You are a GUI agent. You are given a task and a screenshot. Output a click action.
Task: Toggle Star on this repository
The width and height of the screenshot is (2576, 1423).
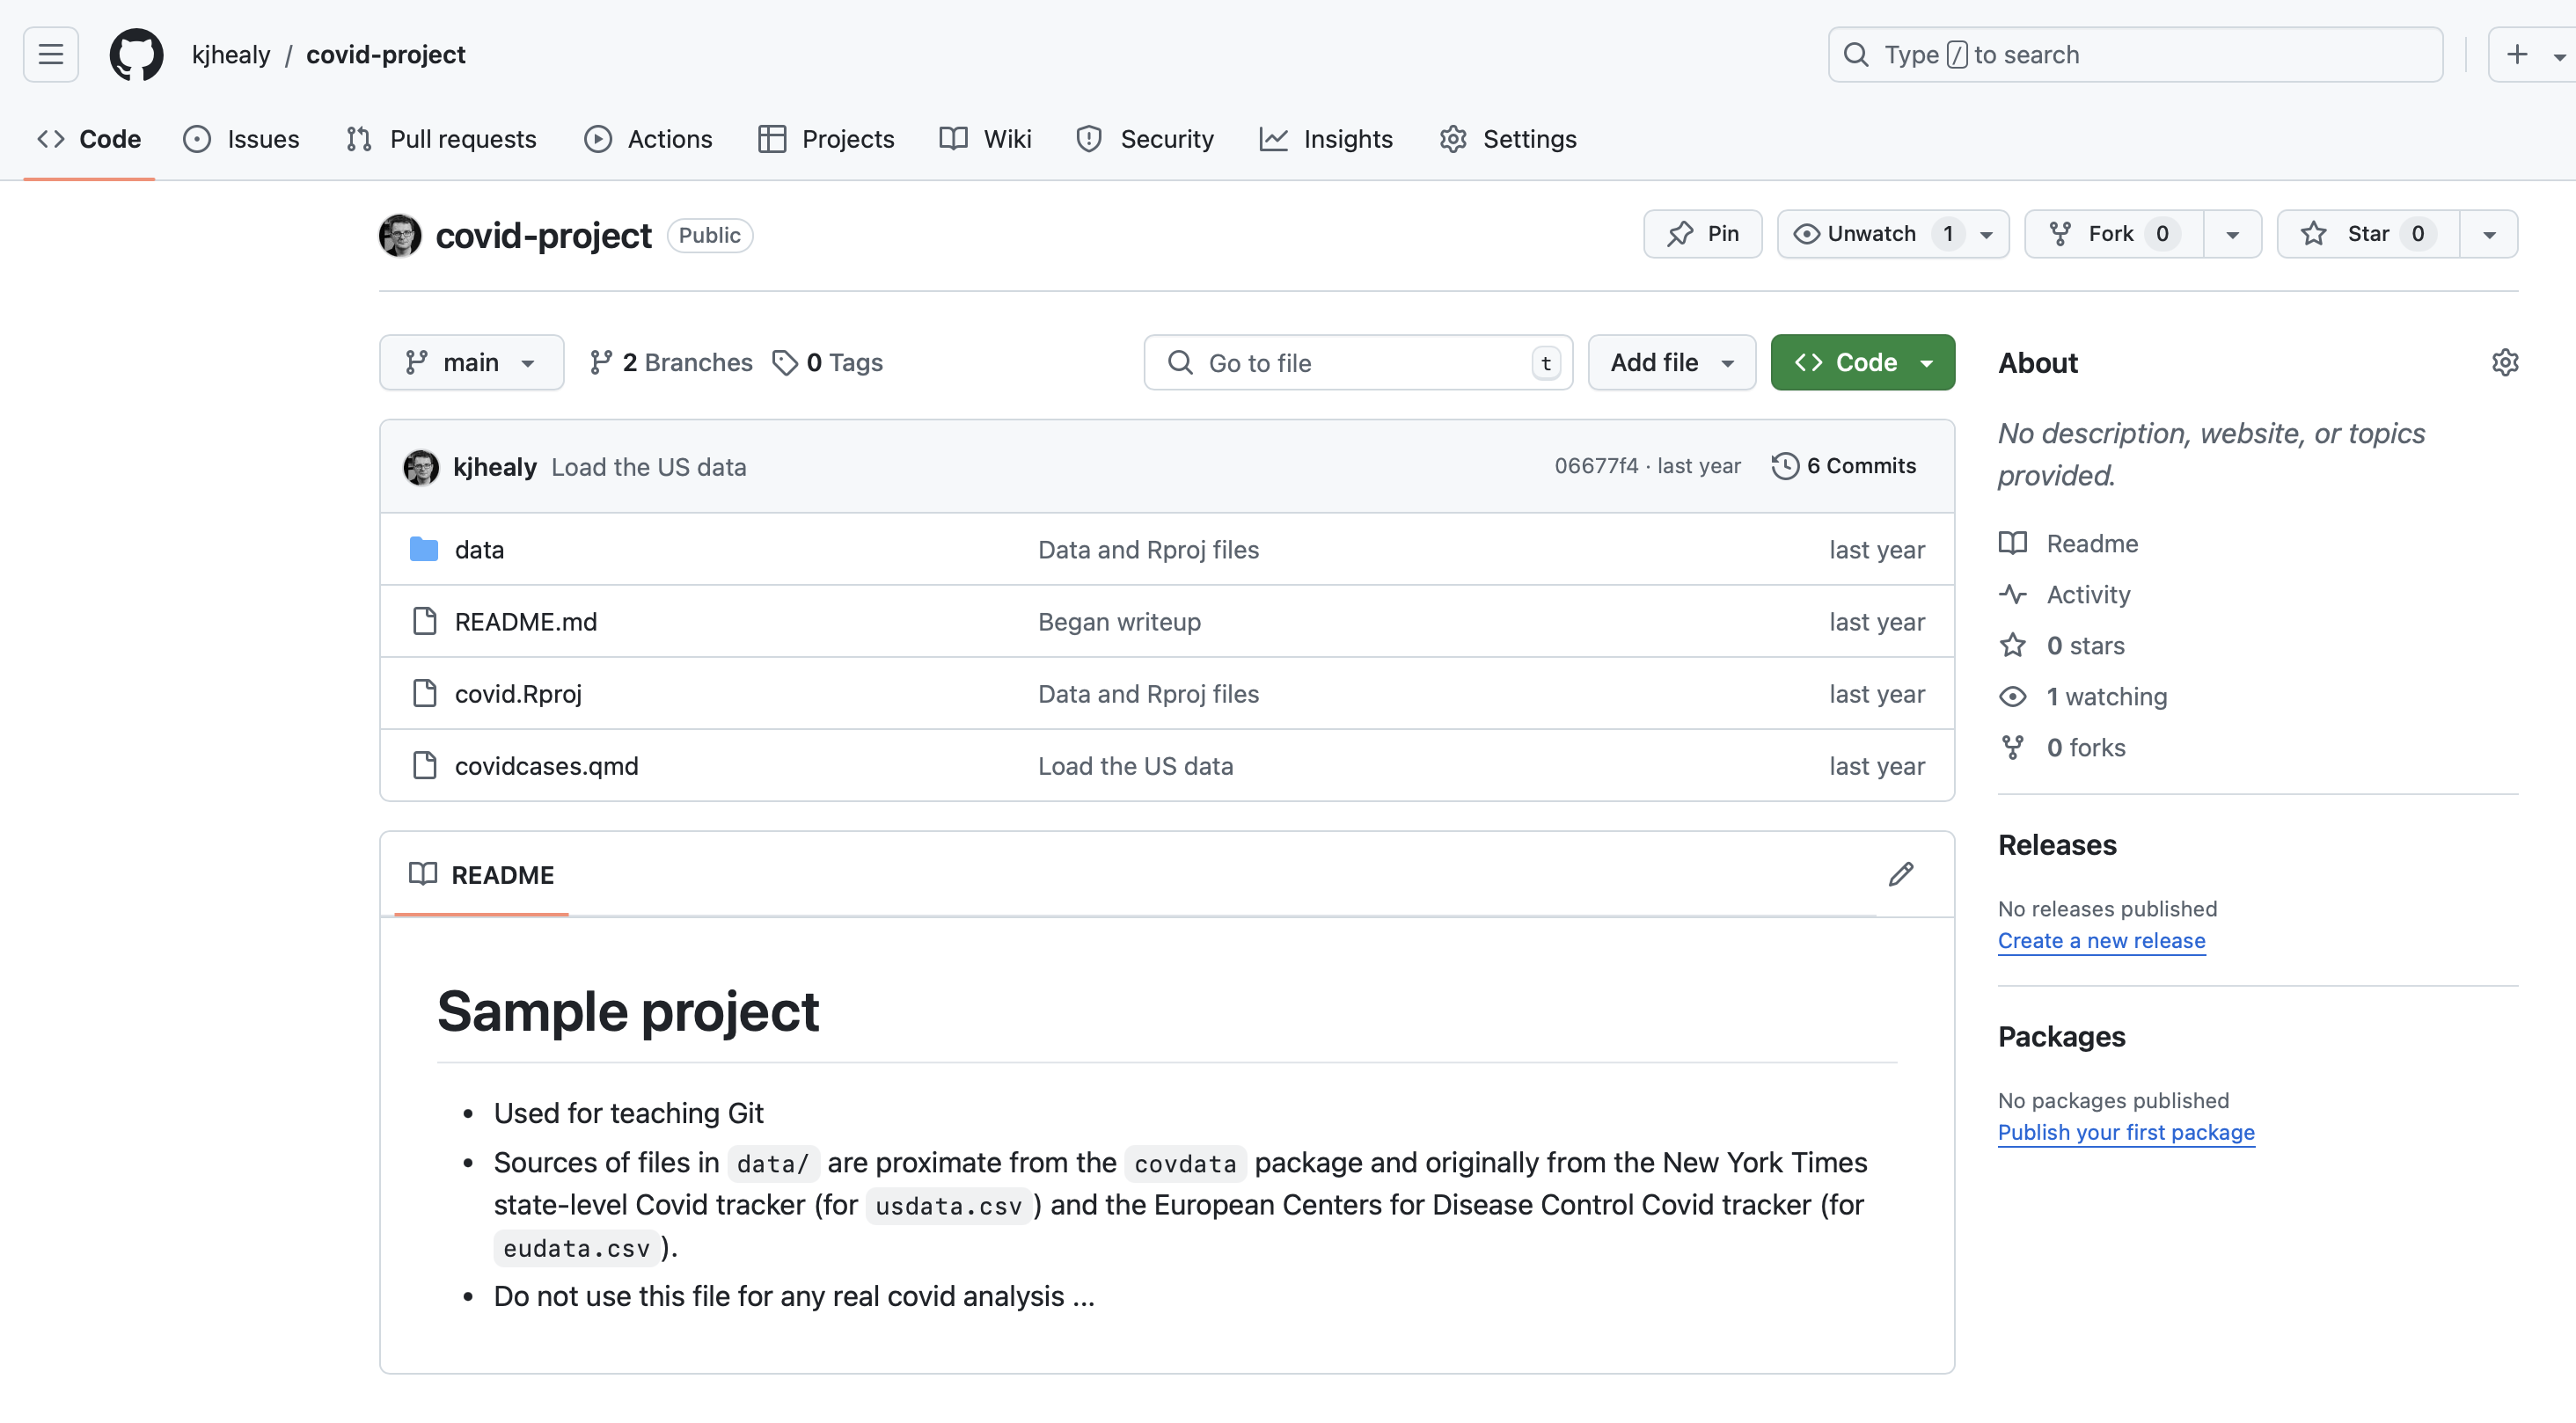point(2367,234)
